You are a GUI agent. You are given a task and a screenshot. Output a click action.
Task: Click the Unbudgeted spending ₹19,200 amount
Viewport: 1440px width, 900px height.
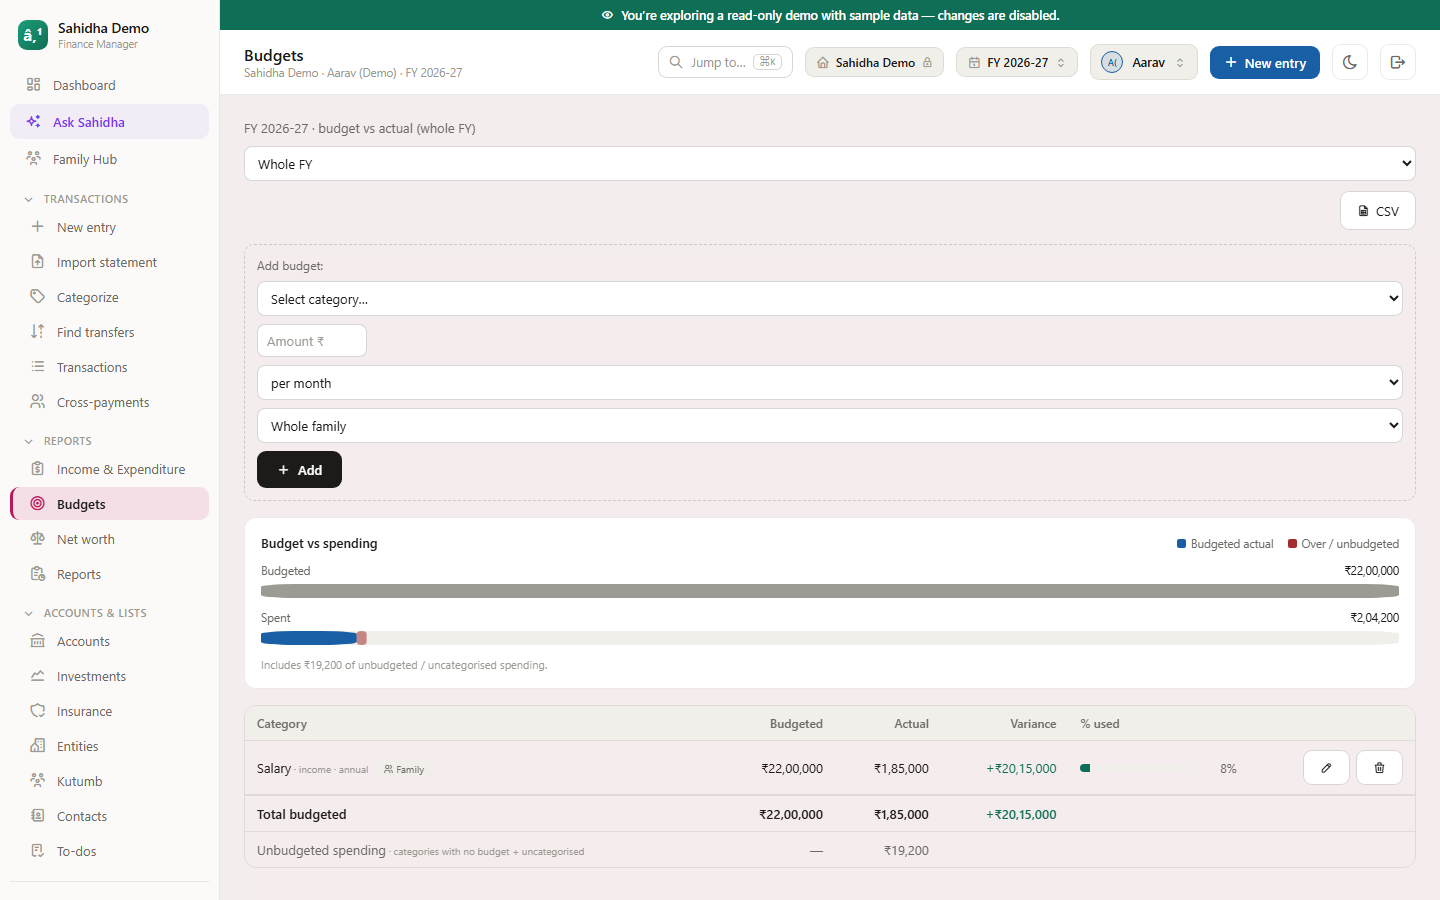(x=906, y=851)
